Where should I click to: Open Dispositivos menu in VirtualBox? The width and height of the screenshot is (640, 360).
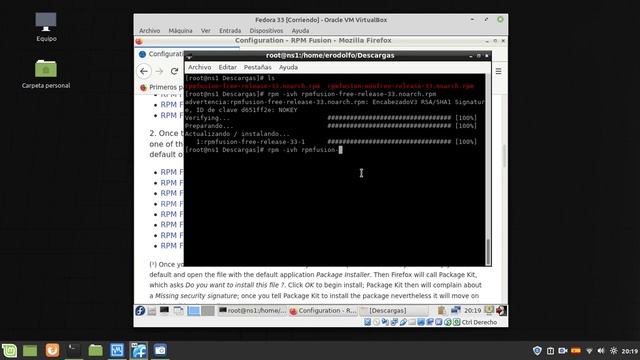point(266,31)
